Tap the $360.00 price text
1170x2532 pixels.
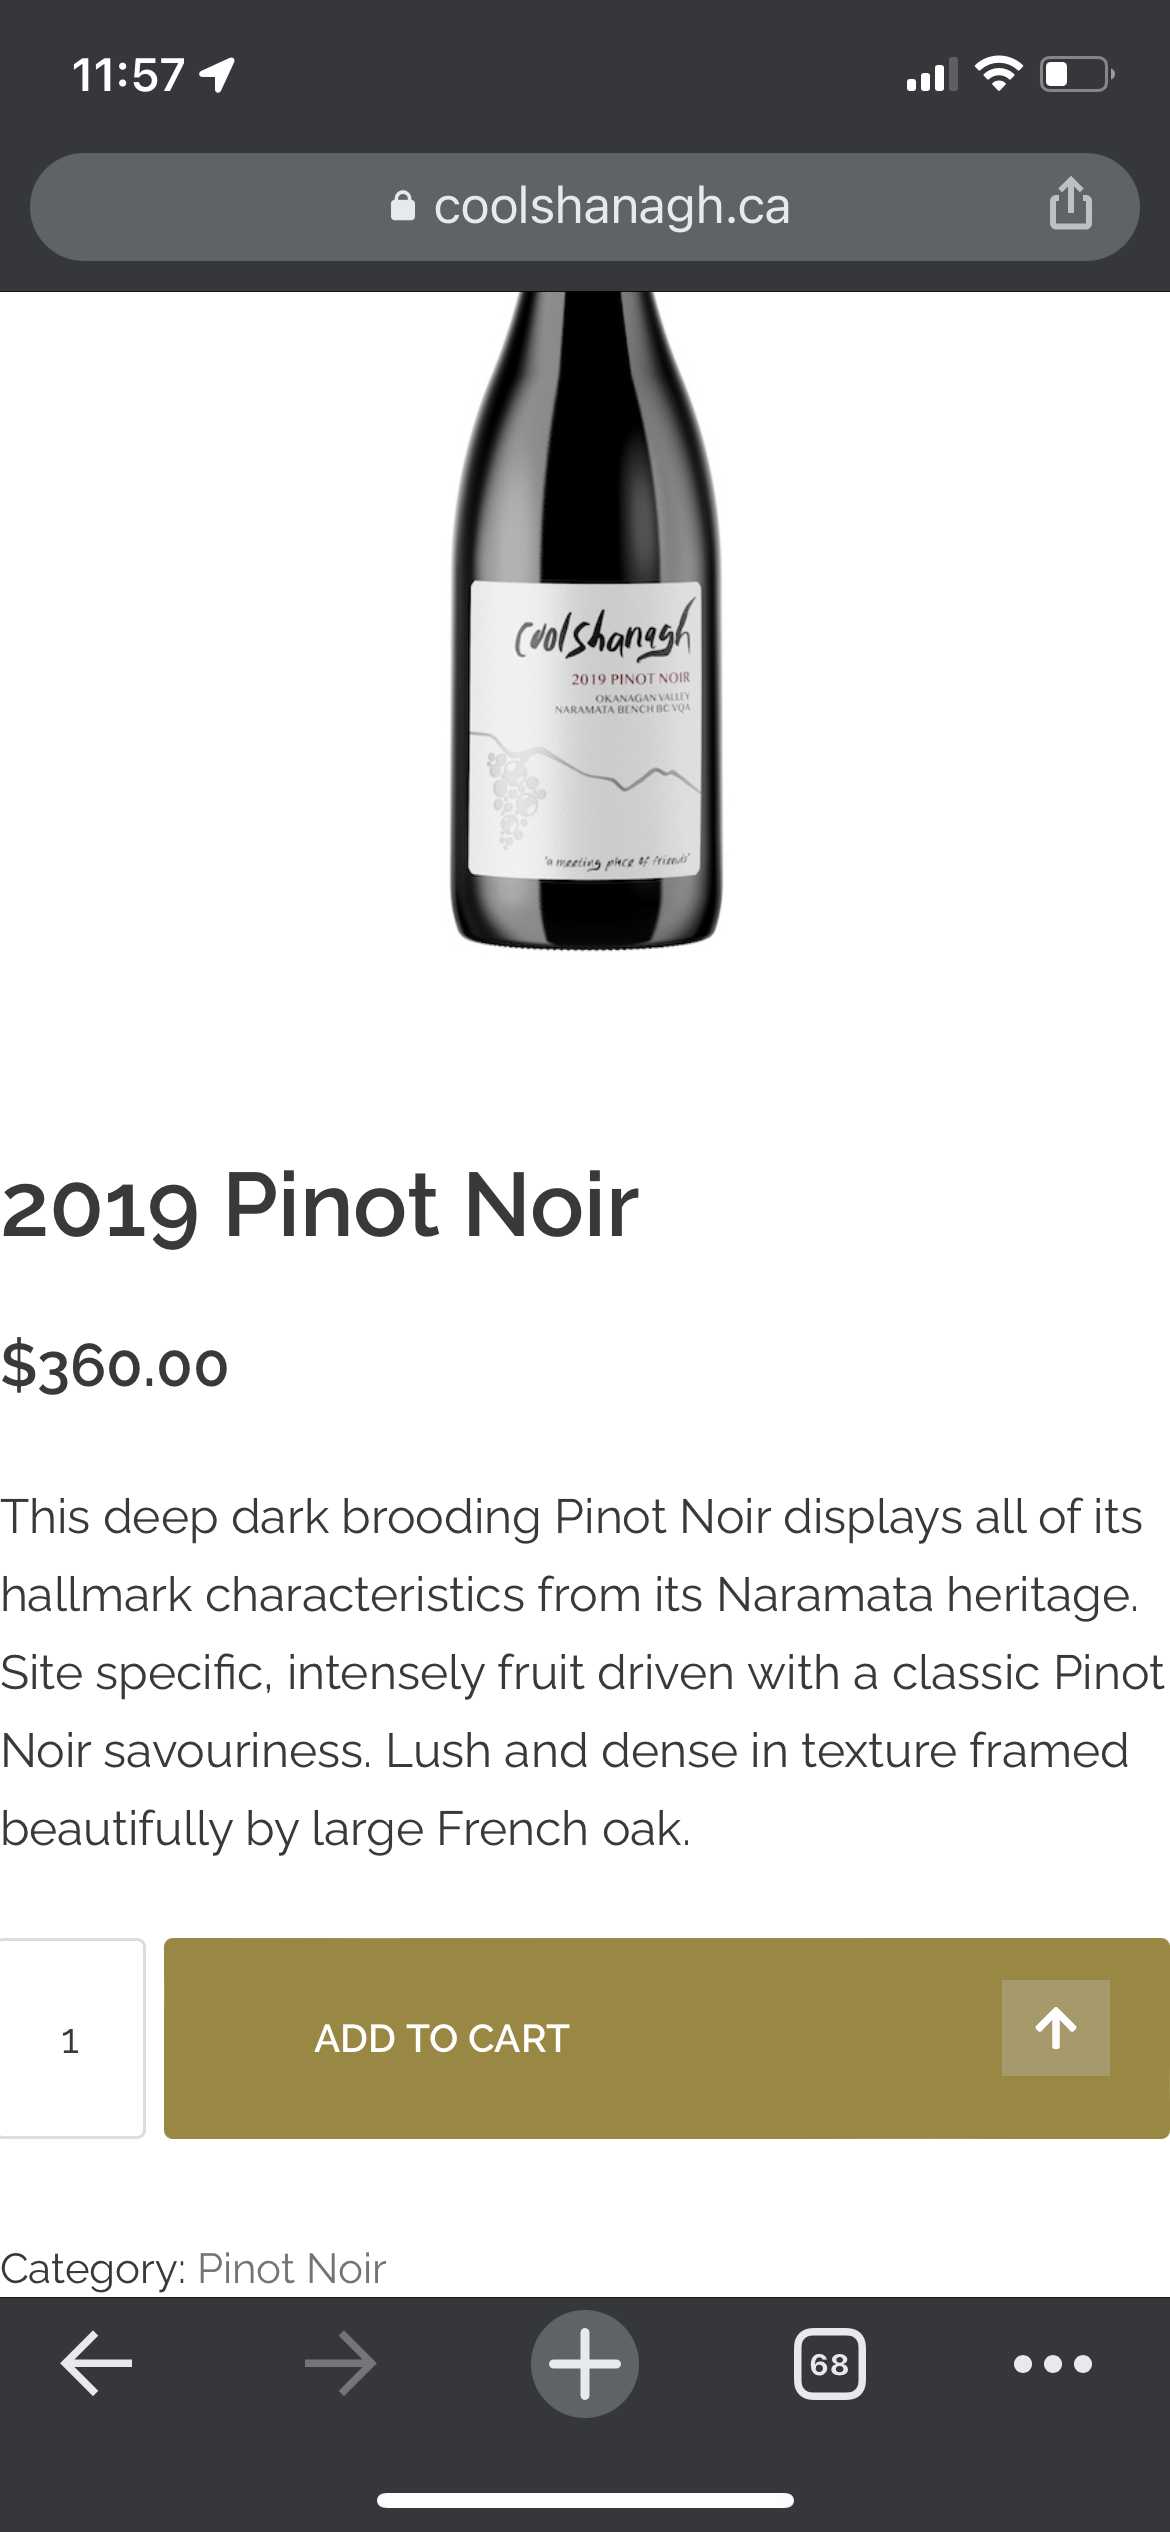click(x=115, y=1366)
